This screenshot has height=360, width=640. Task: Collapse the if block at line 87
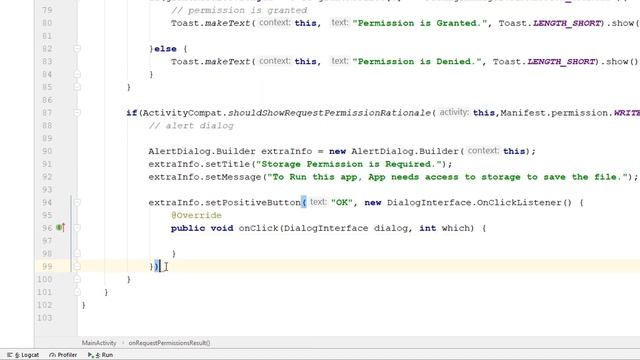pos(77,113)
